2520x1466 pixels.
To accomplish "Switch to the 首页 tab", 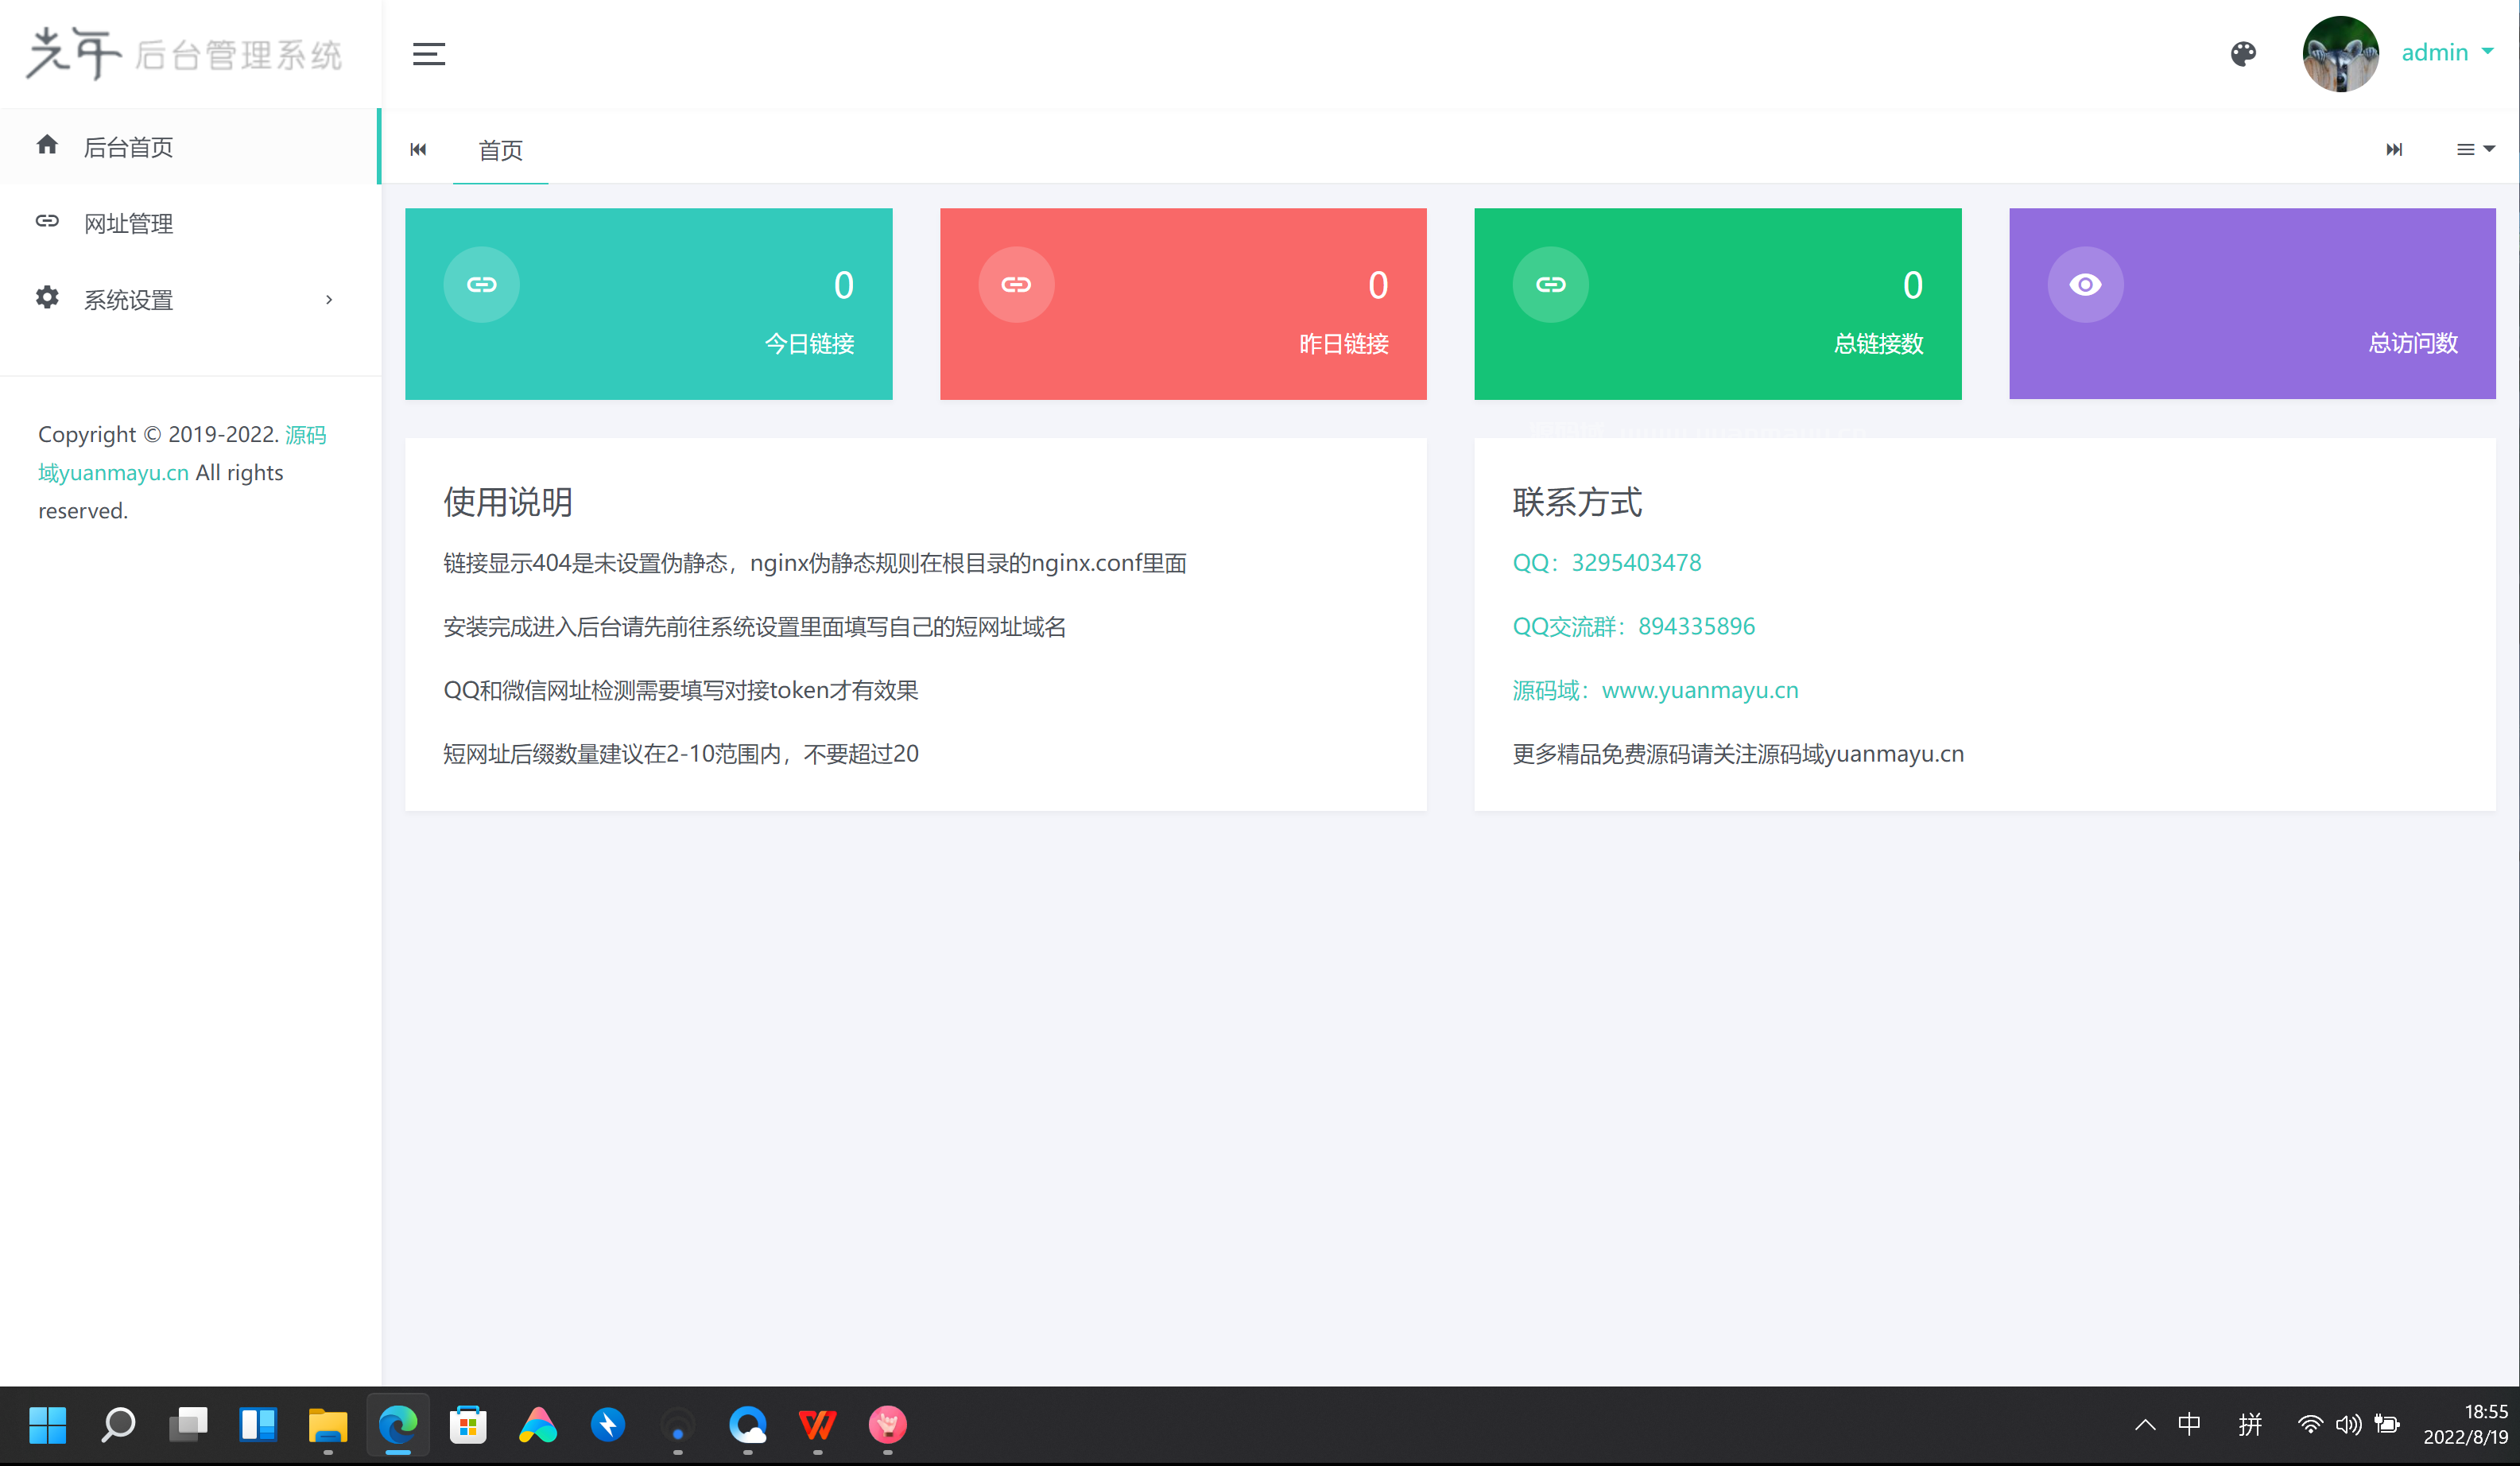I will [500, 150].
